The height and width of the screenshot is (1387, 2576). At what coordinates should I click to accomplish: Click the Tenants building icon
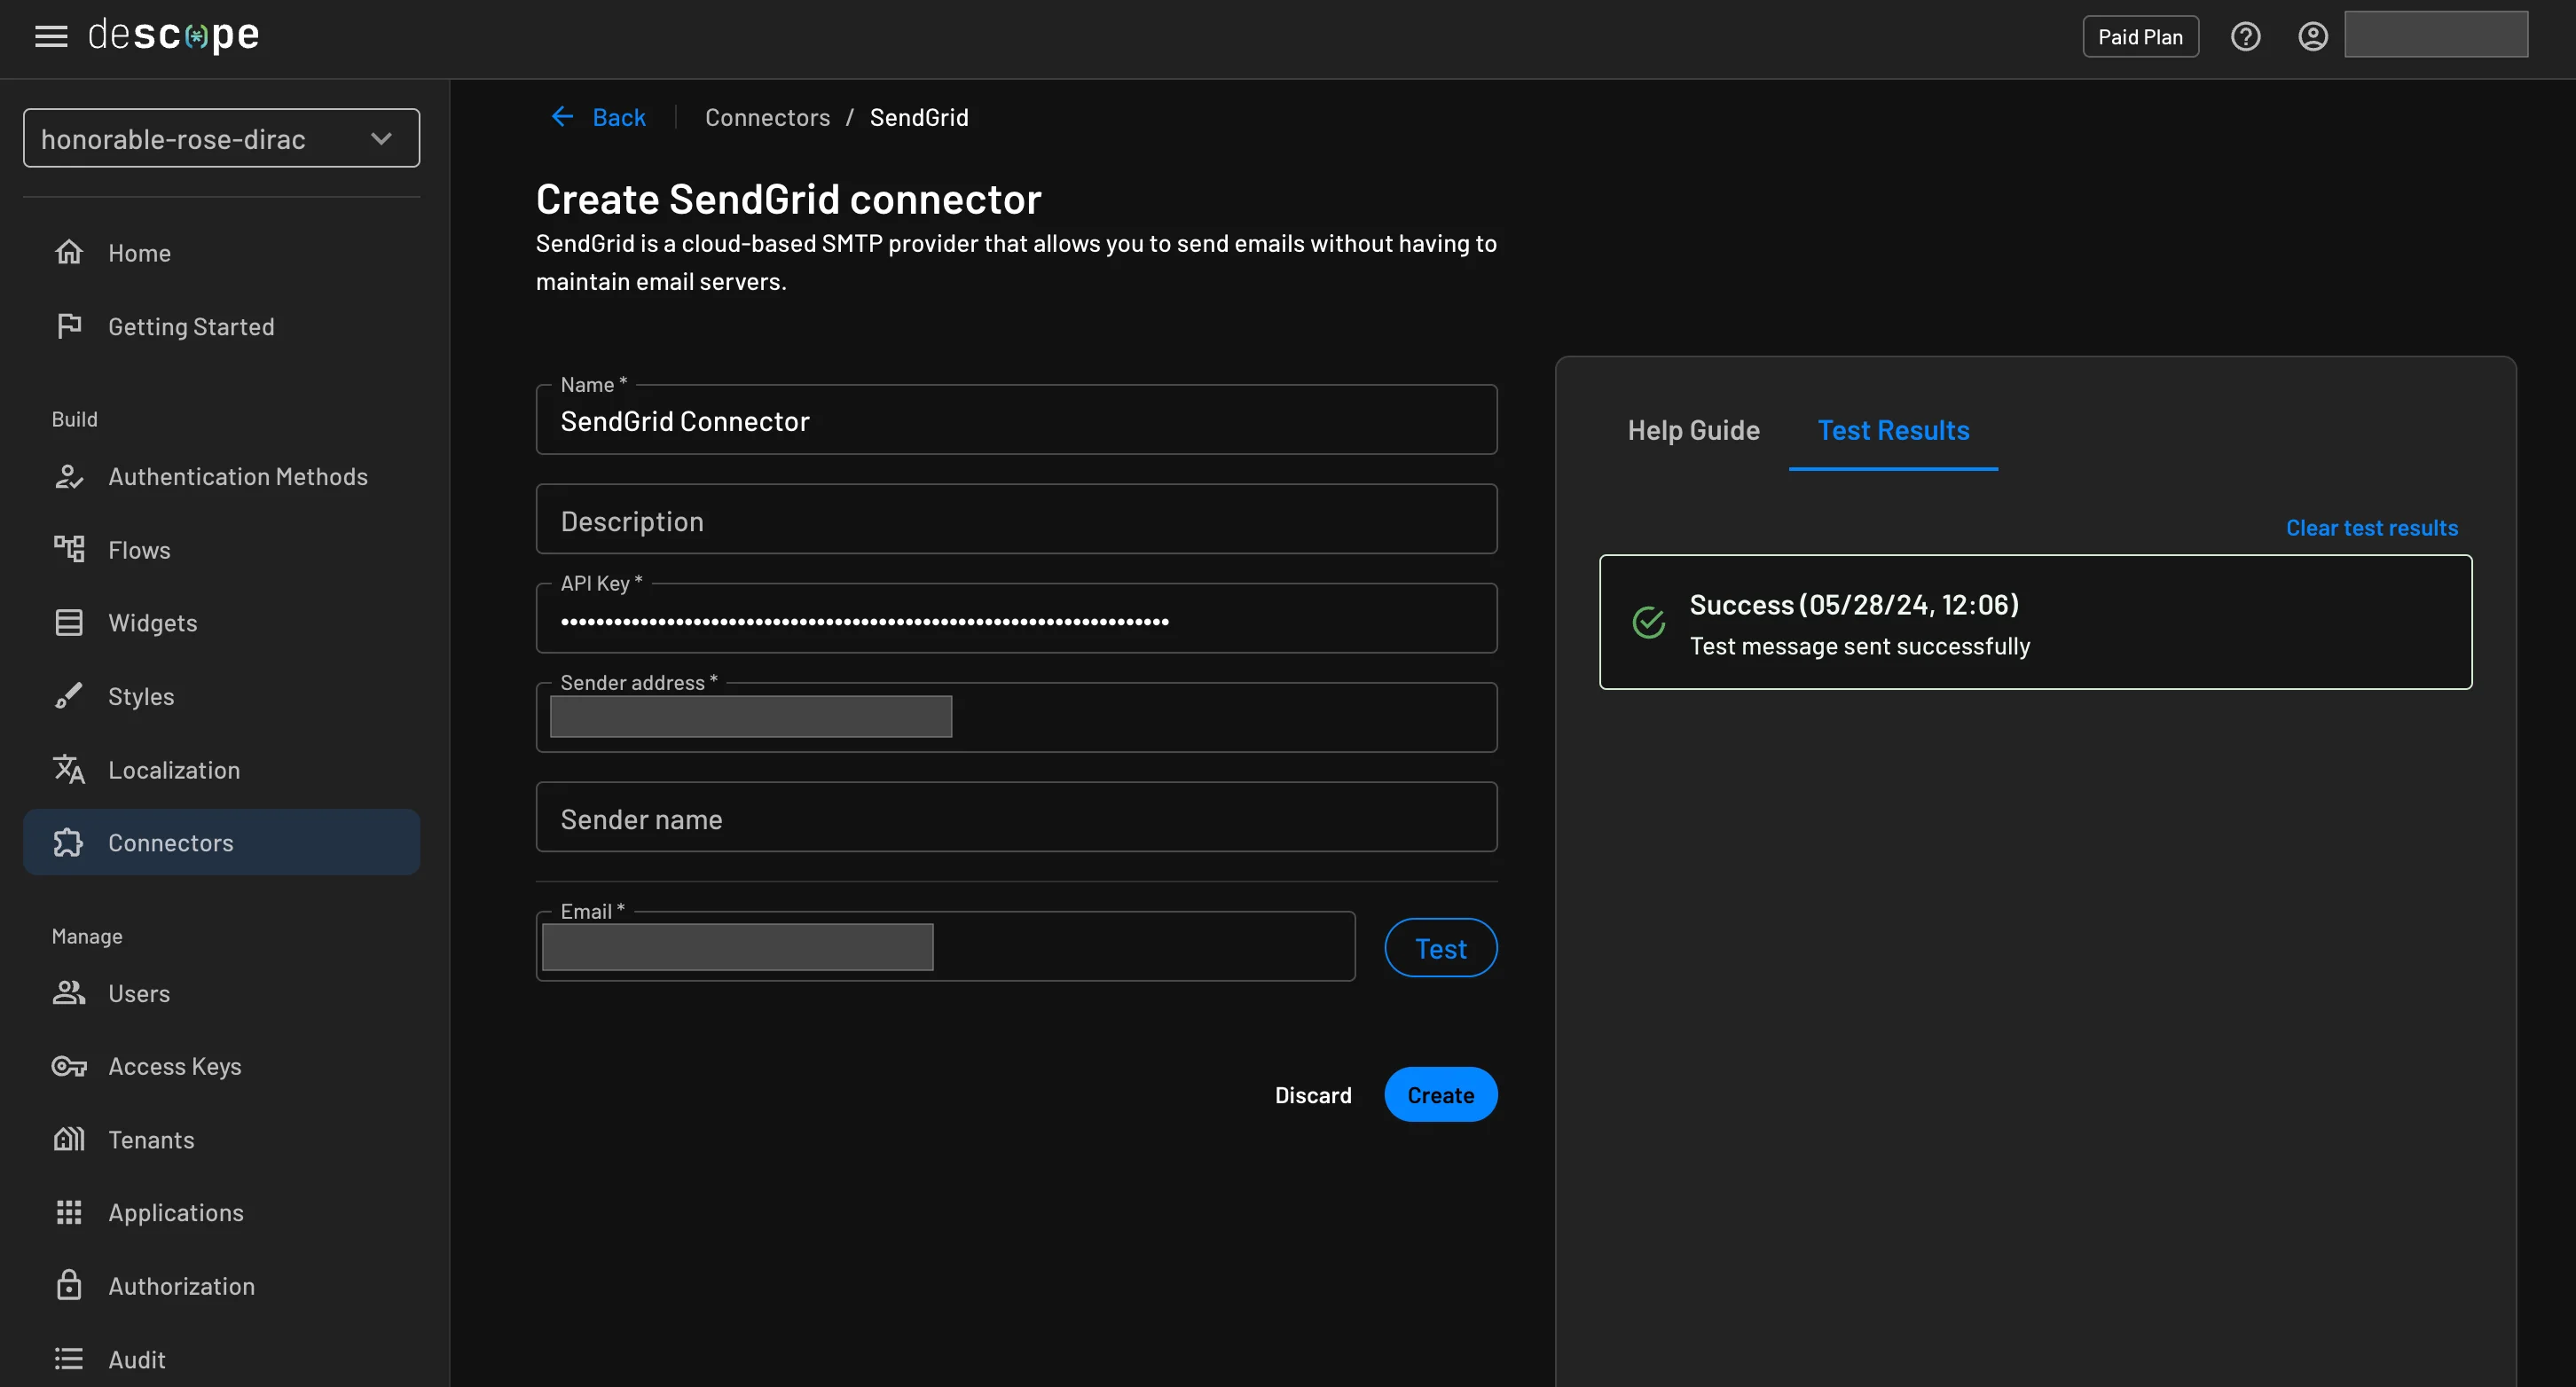pyautogui.click(x=69, y=1139)
